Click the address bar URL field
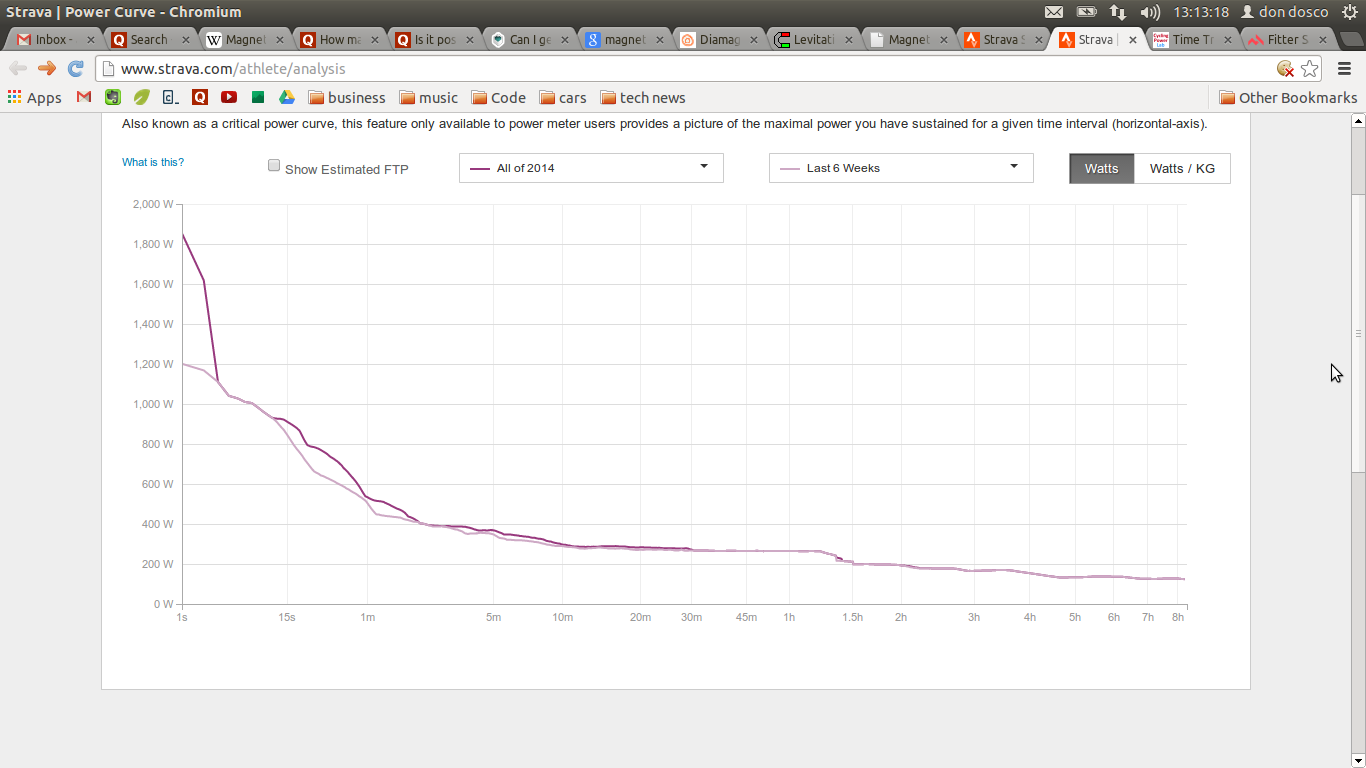Screen dimensions: 1366x768 (x=690, y=69)
